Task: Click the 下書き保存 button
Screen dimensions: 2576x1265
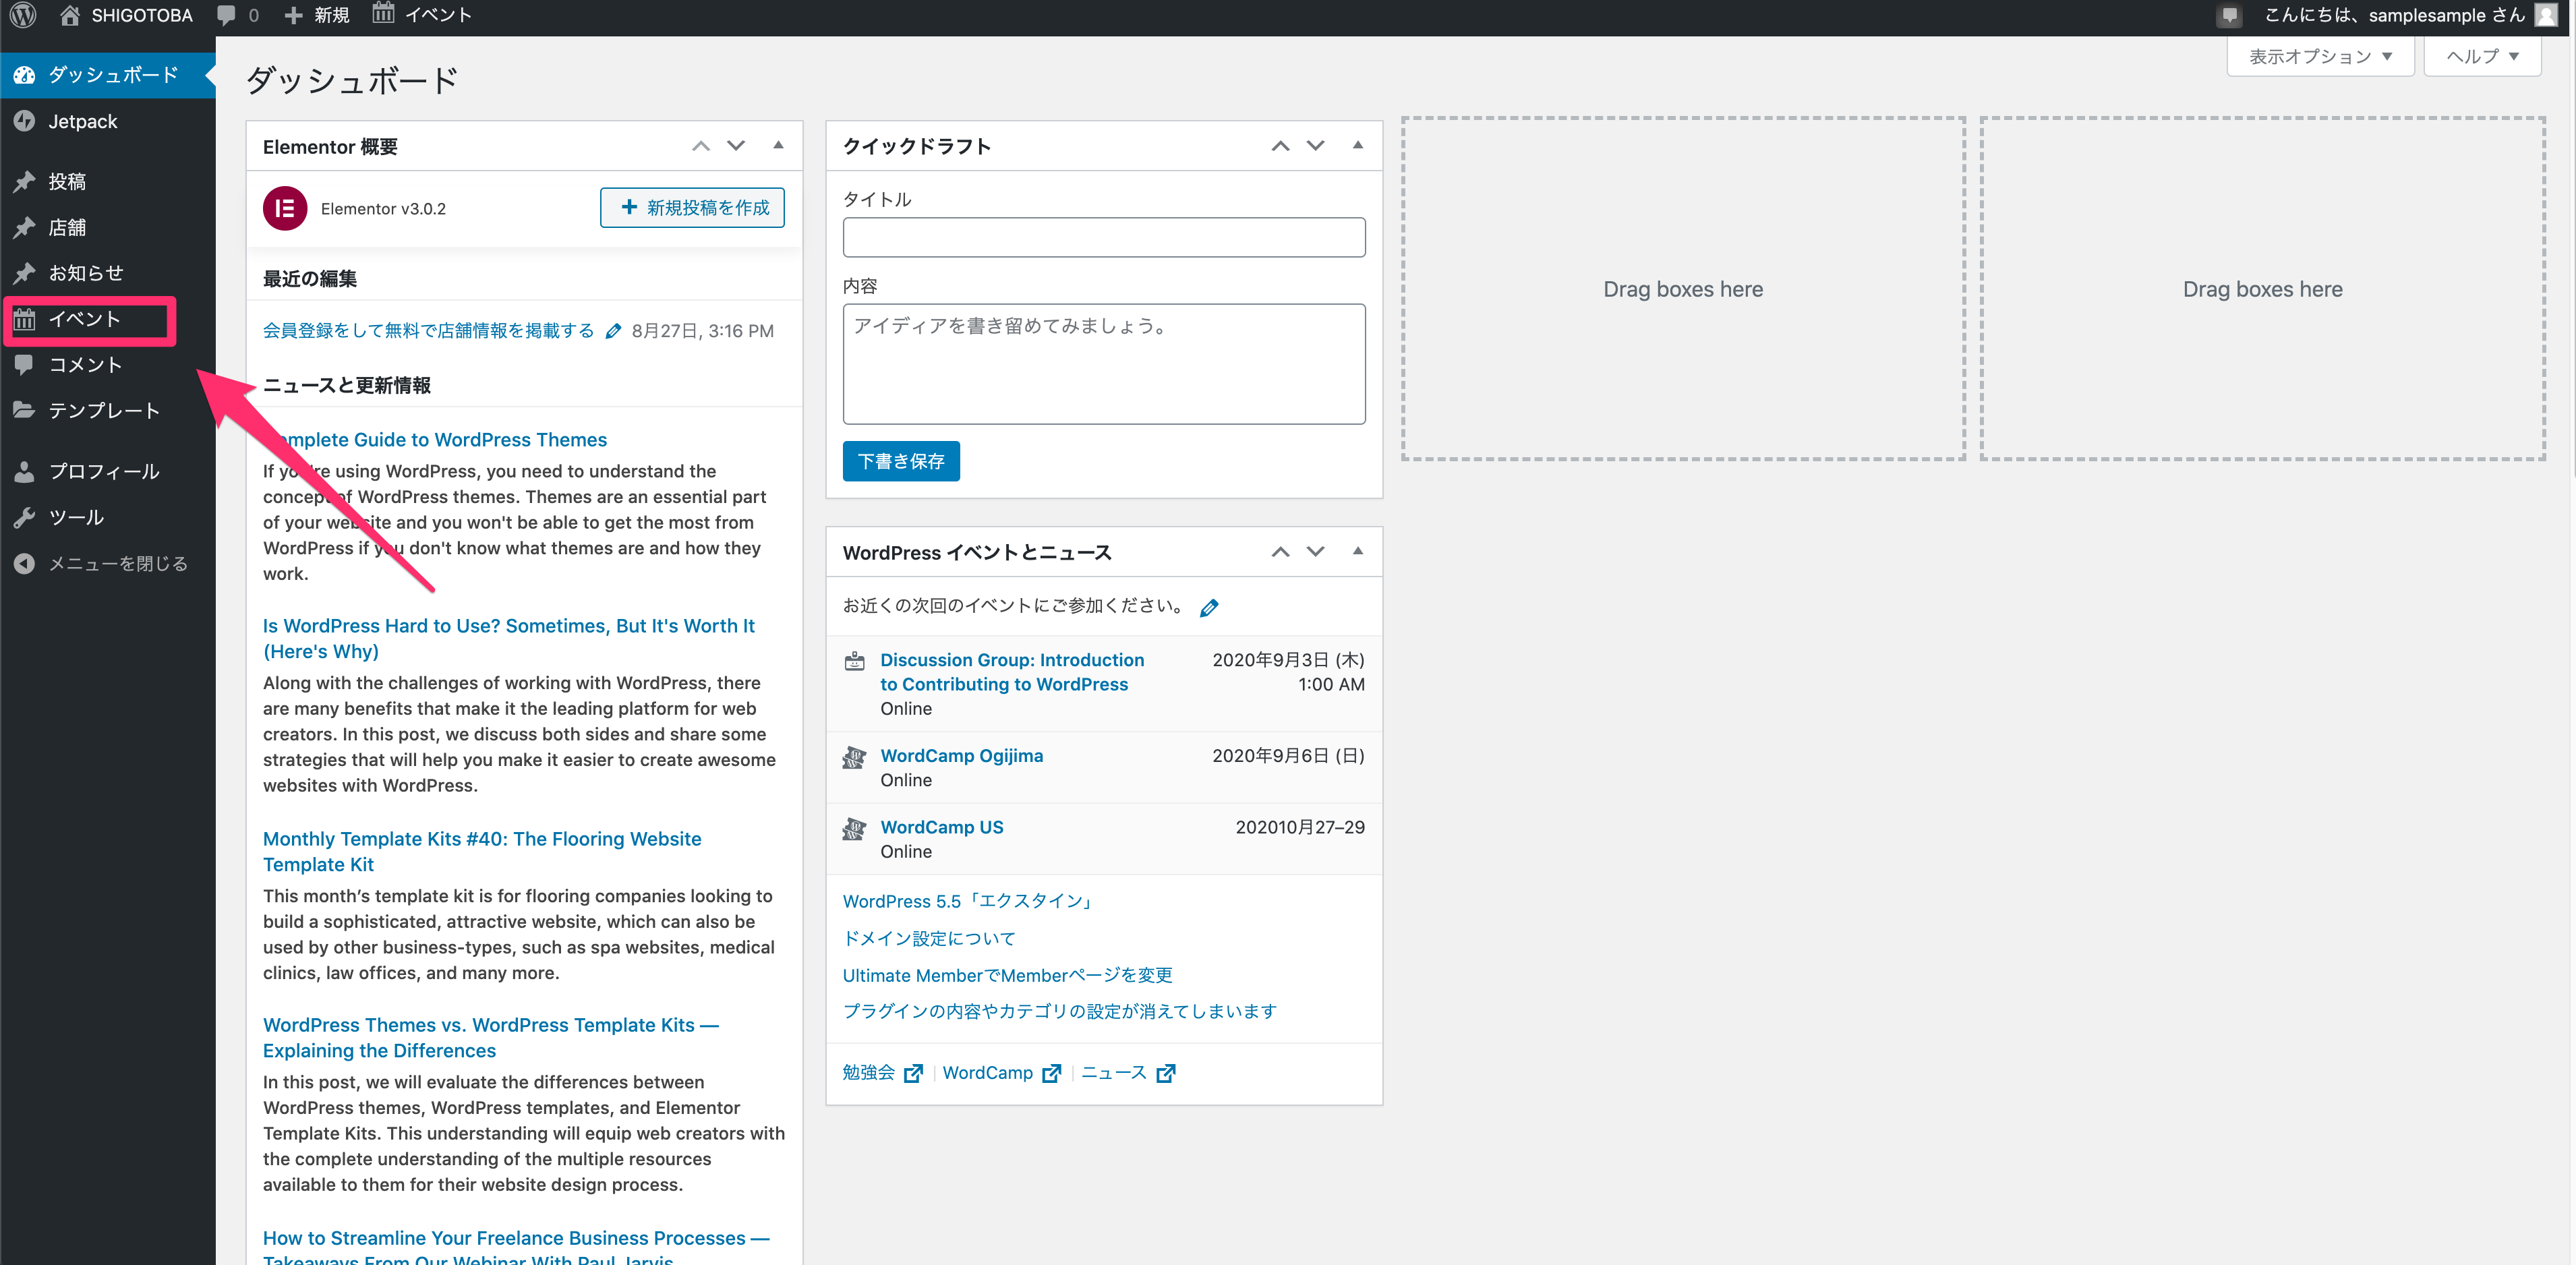Action: [x=901, y=461]
